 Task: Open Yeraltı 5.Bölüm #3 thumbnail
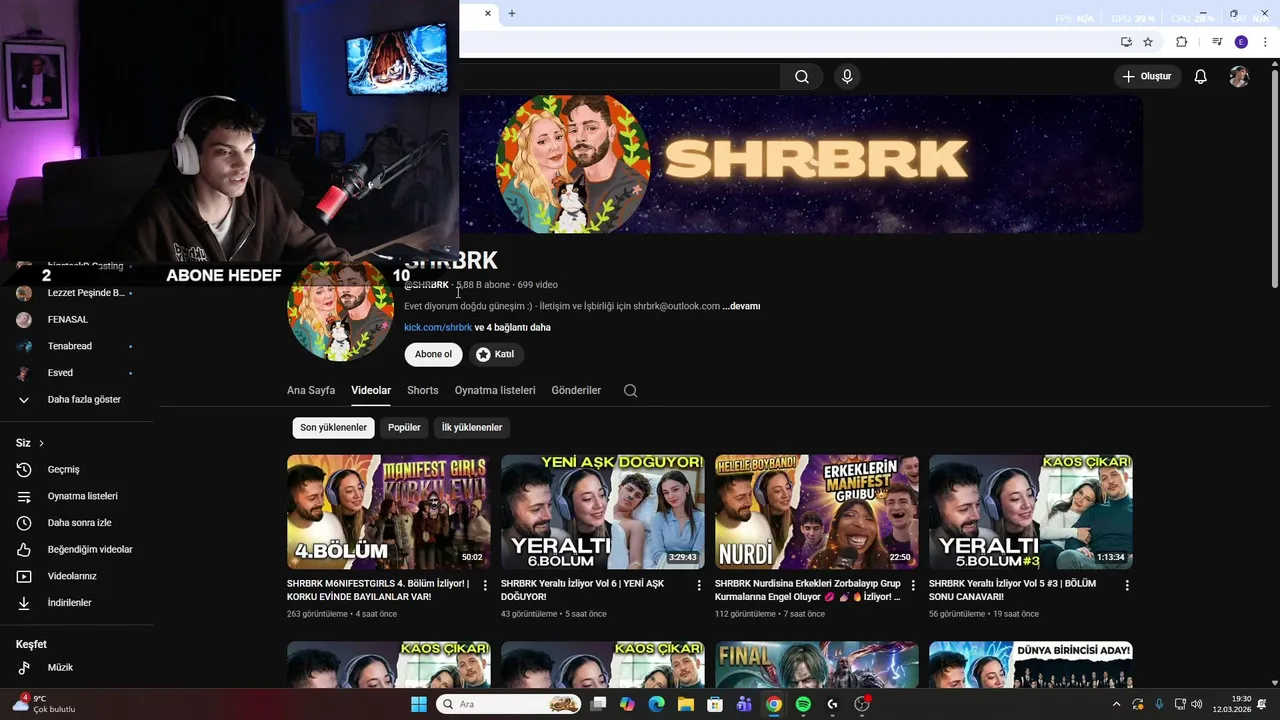pos(1031,512)
